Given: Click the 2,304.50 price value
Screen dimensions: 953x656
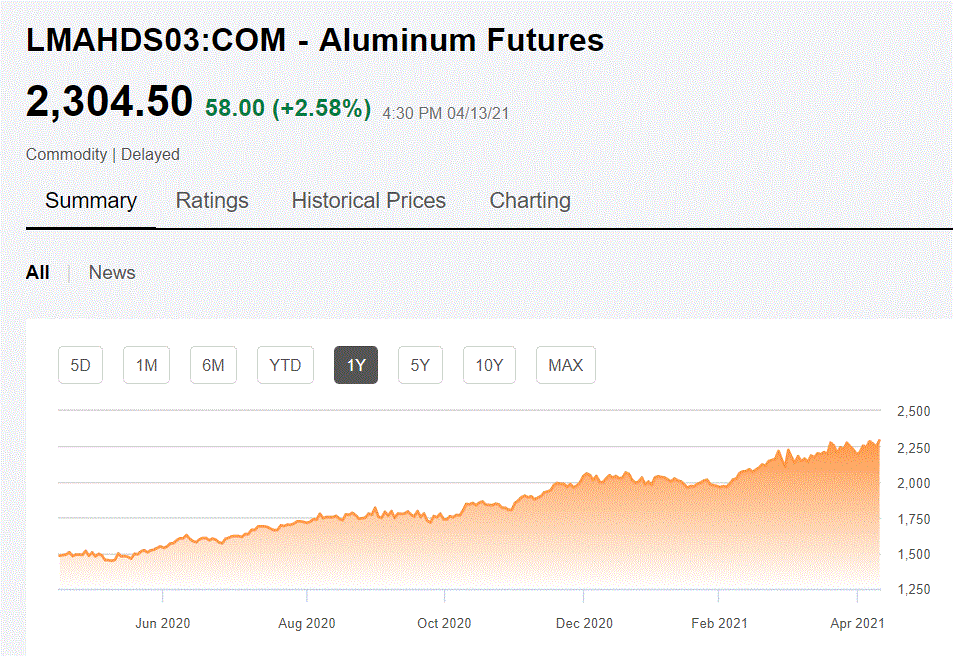Looking at the screenshot, I should [109, 102].
